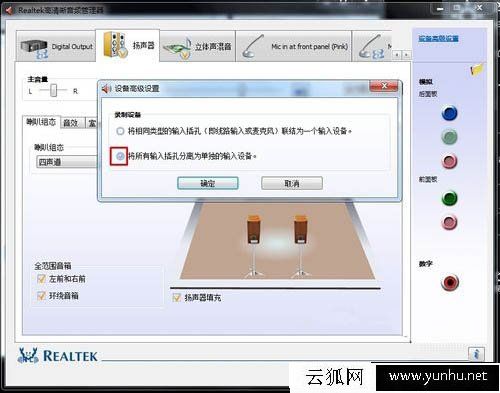Switch to the Digital Output tab
Image resolution: width=500 pixels, height=393 pixels.
(x=56, y=46)
